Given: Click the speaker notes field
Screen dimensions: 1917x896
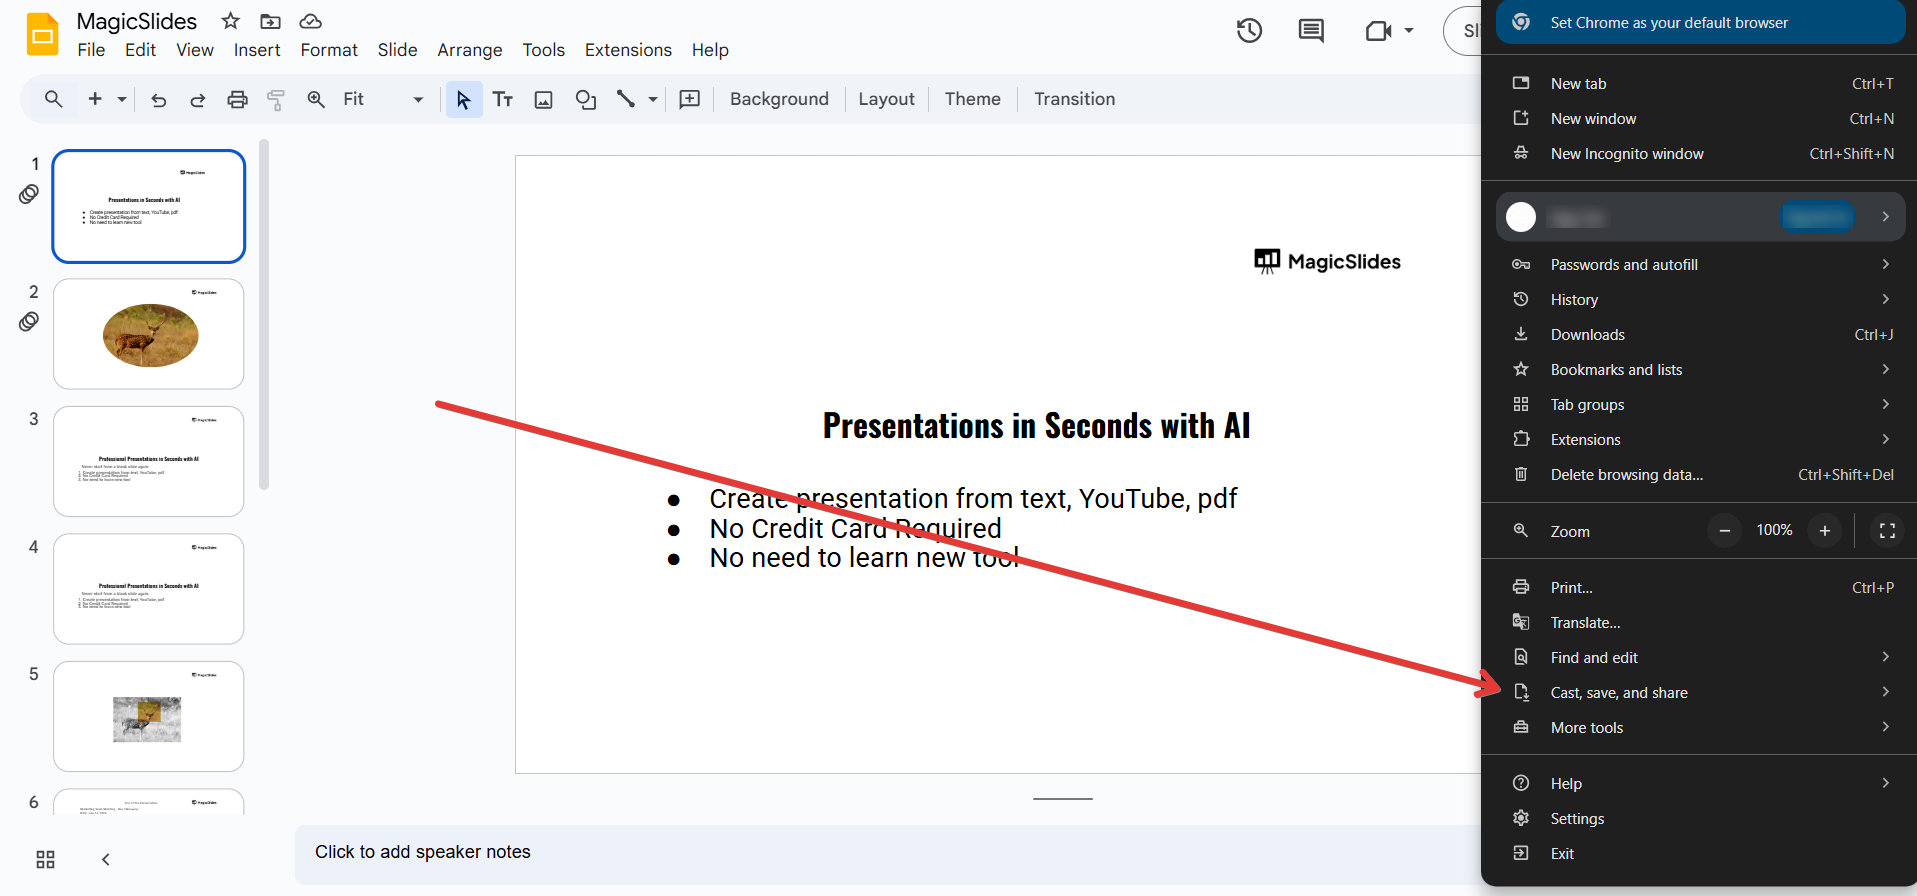Looking at the screenshot, I should (x=888, y=853).
